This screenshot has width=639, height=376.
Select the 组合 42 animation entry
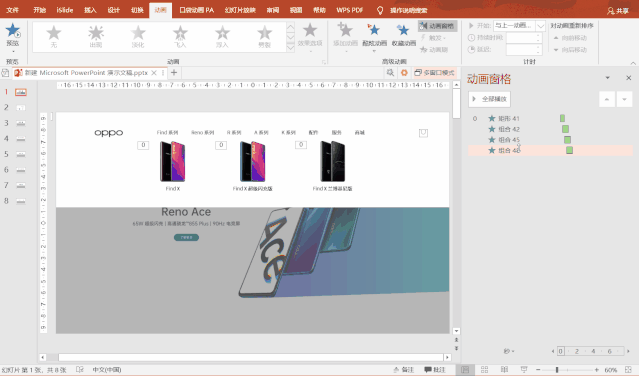pyautogui.click(x=550, y=129)
